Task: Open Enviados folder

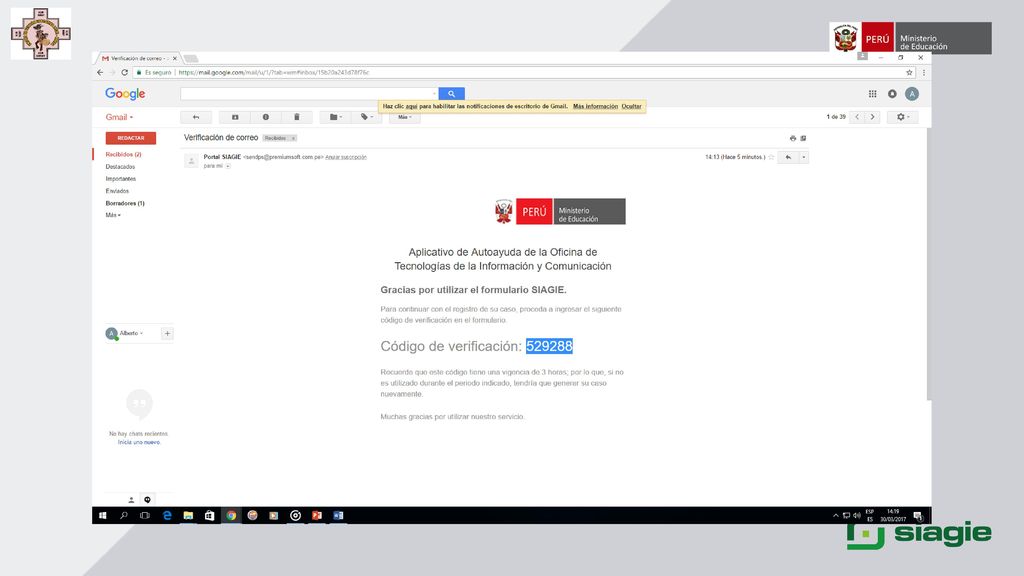Action: [117, 191]
